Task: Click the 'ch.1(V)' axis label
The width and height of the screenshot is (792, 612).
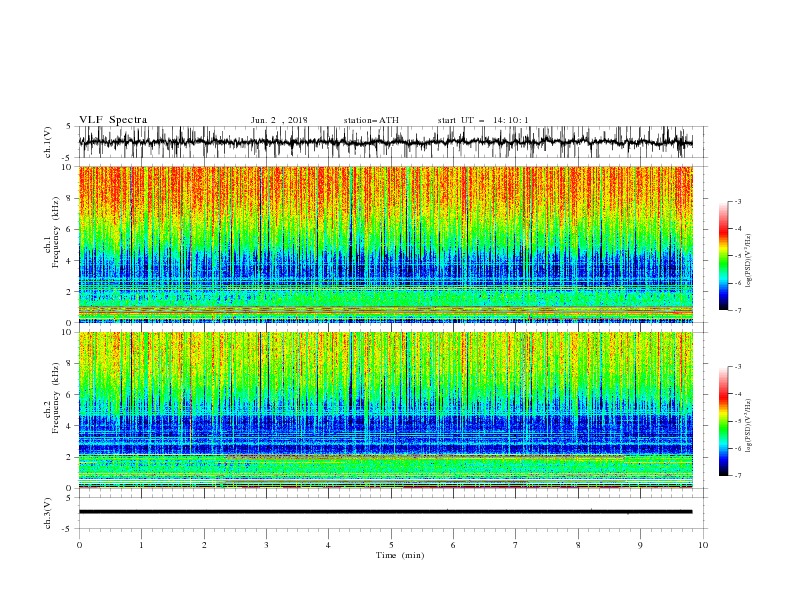Action: tap(48, 142)
